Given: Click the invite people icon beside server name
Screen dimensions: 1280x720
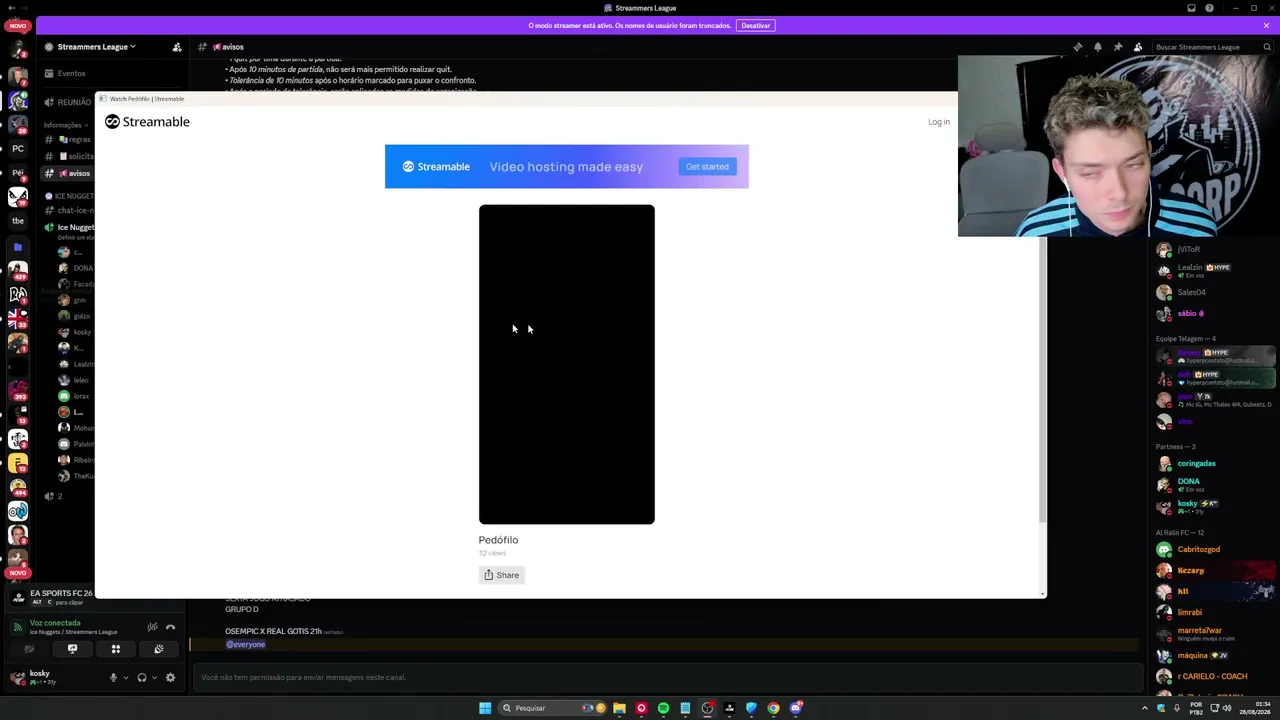Looking at the screenshot, I should point(177,47).
